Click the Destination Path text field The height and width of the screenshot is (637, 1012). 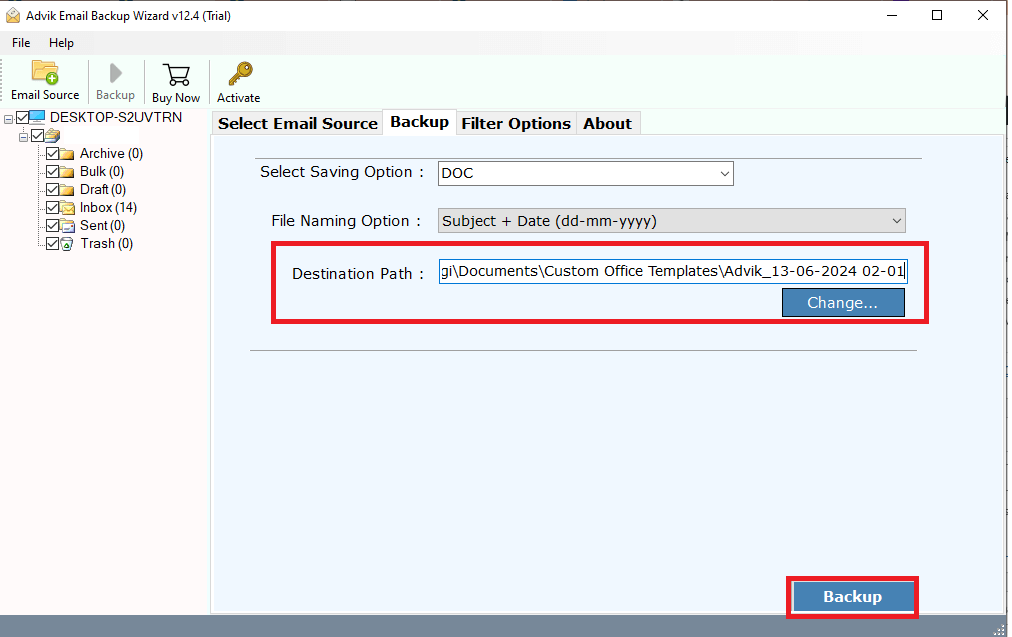click(x=673, y=271)
